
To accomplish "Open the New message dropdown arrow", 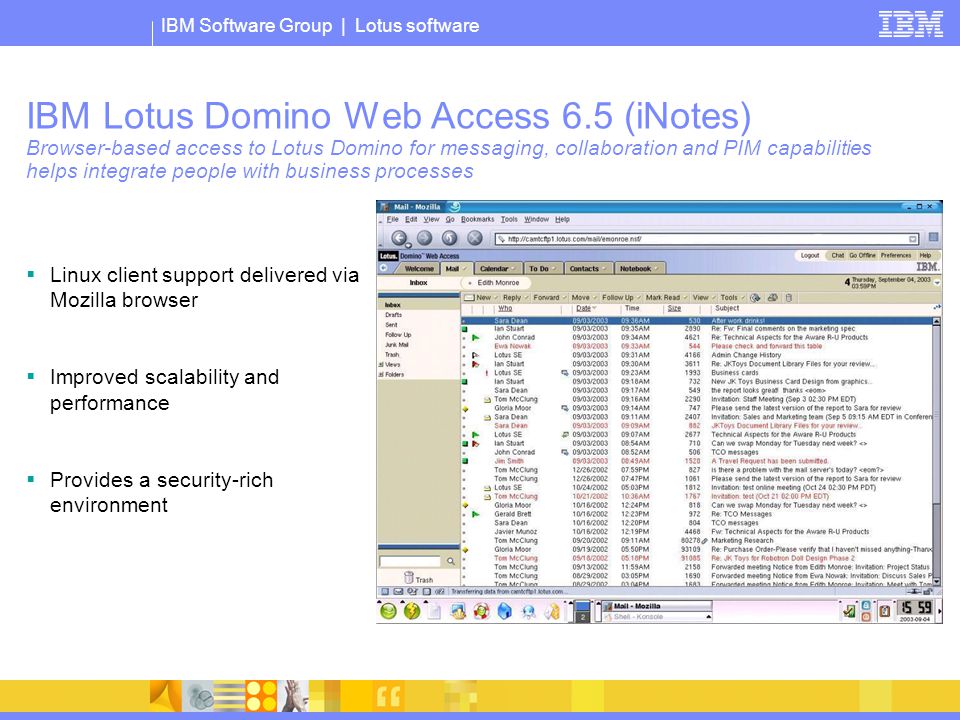I will (x=495, y=298).
